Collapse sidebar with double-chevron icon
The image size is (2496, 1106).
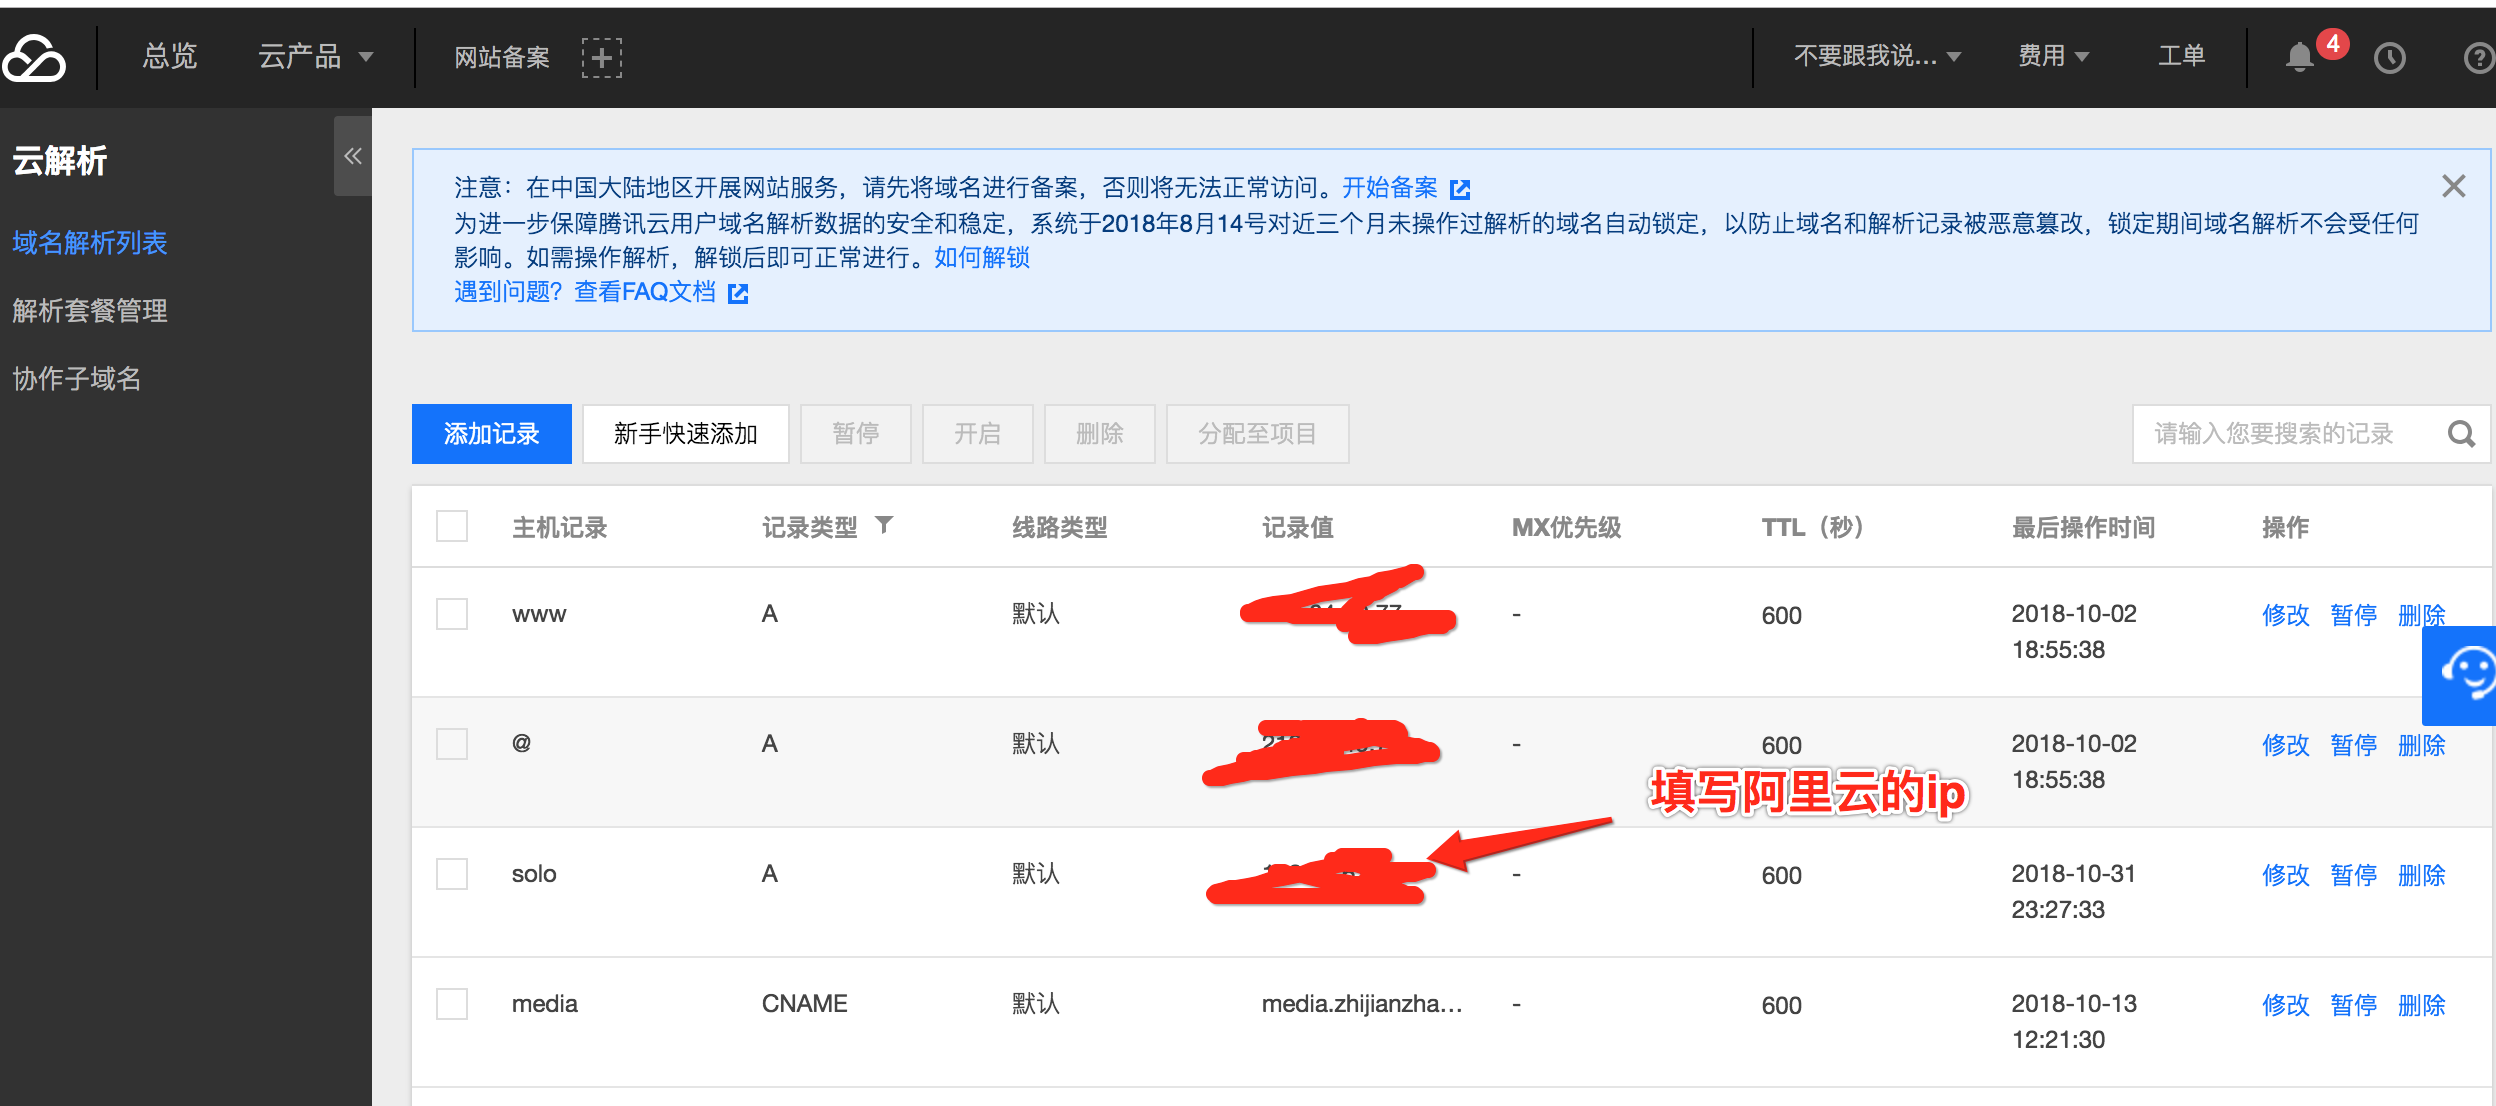(x=352, y=156)
